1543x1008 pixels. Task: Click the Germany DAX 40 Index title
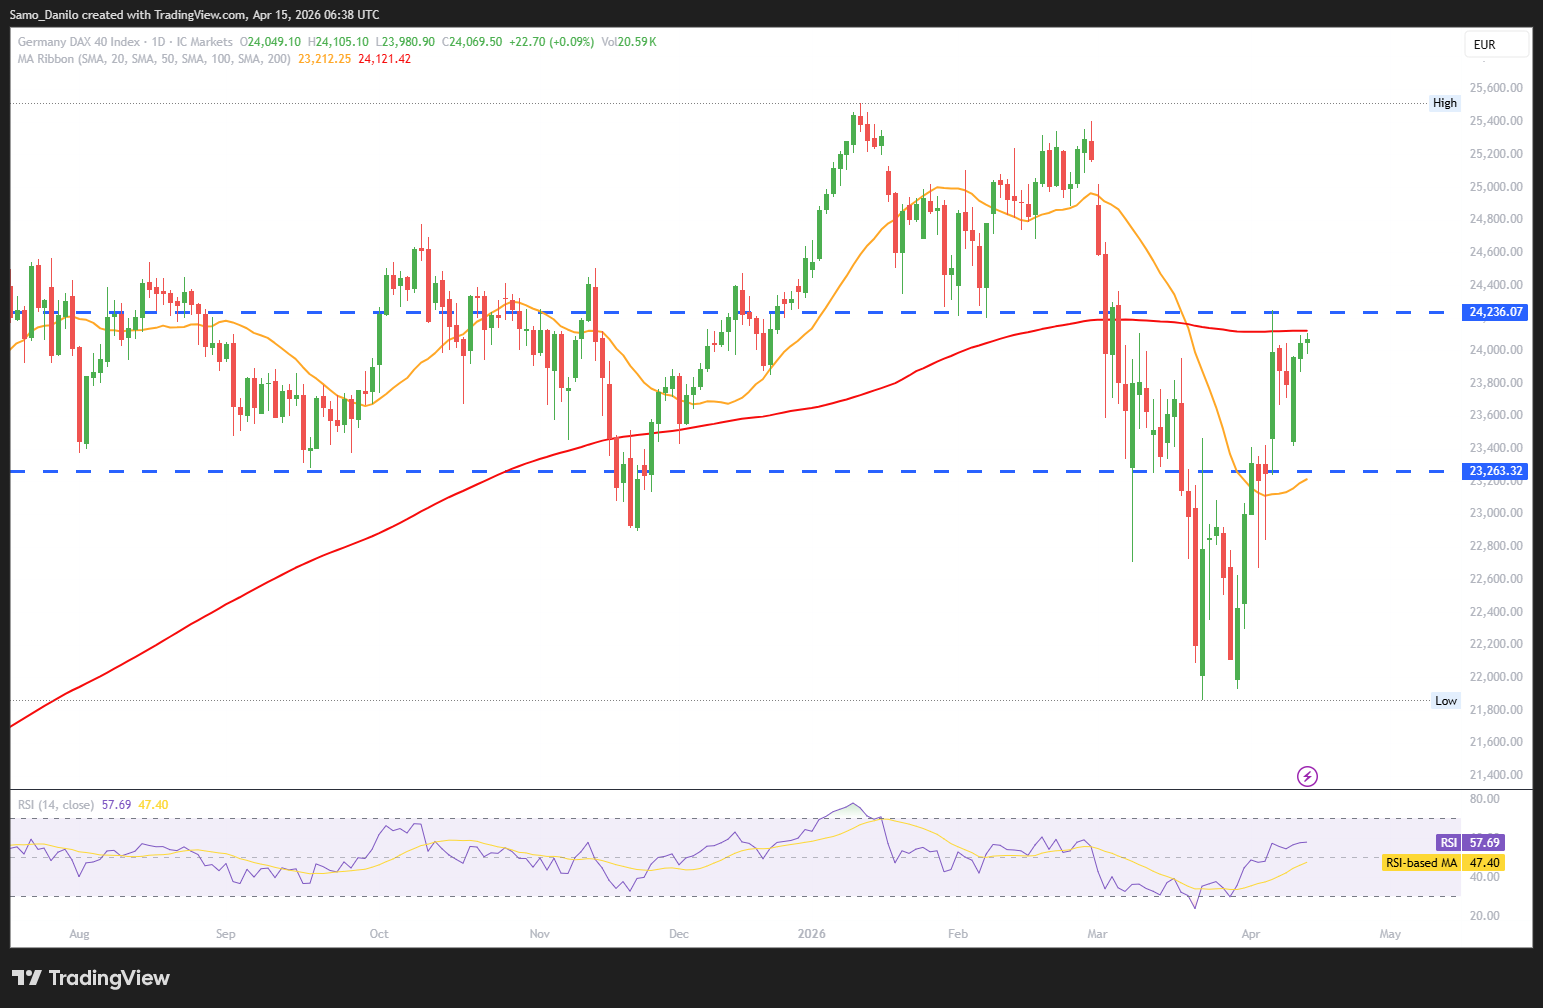pos(79,42)
